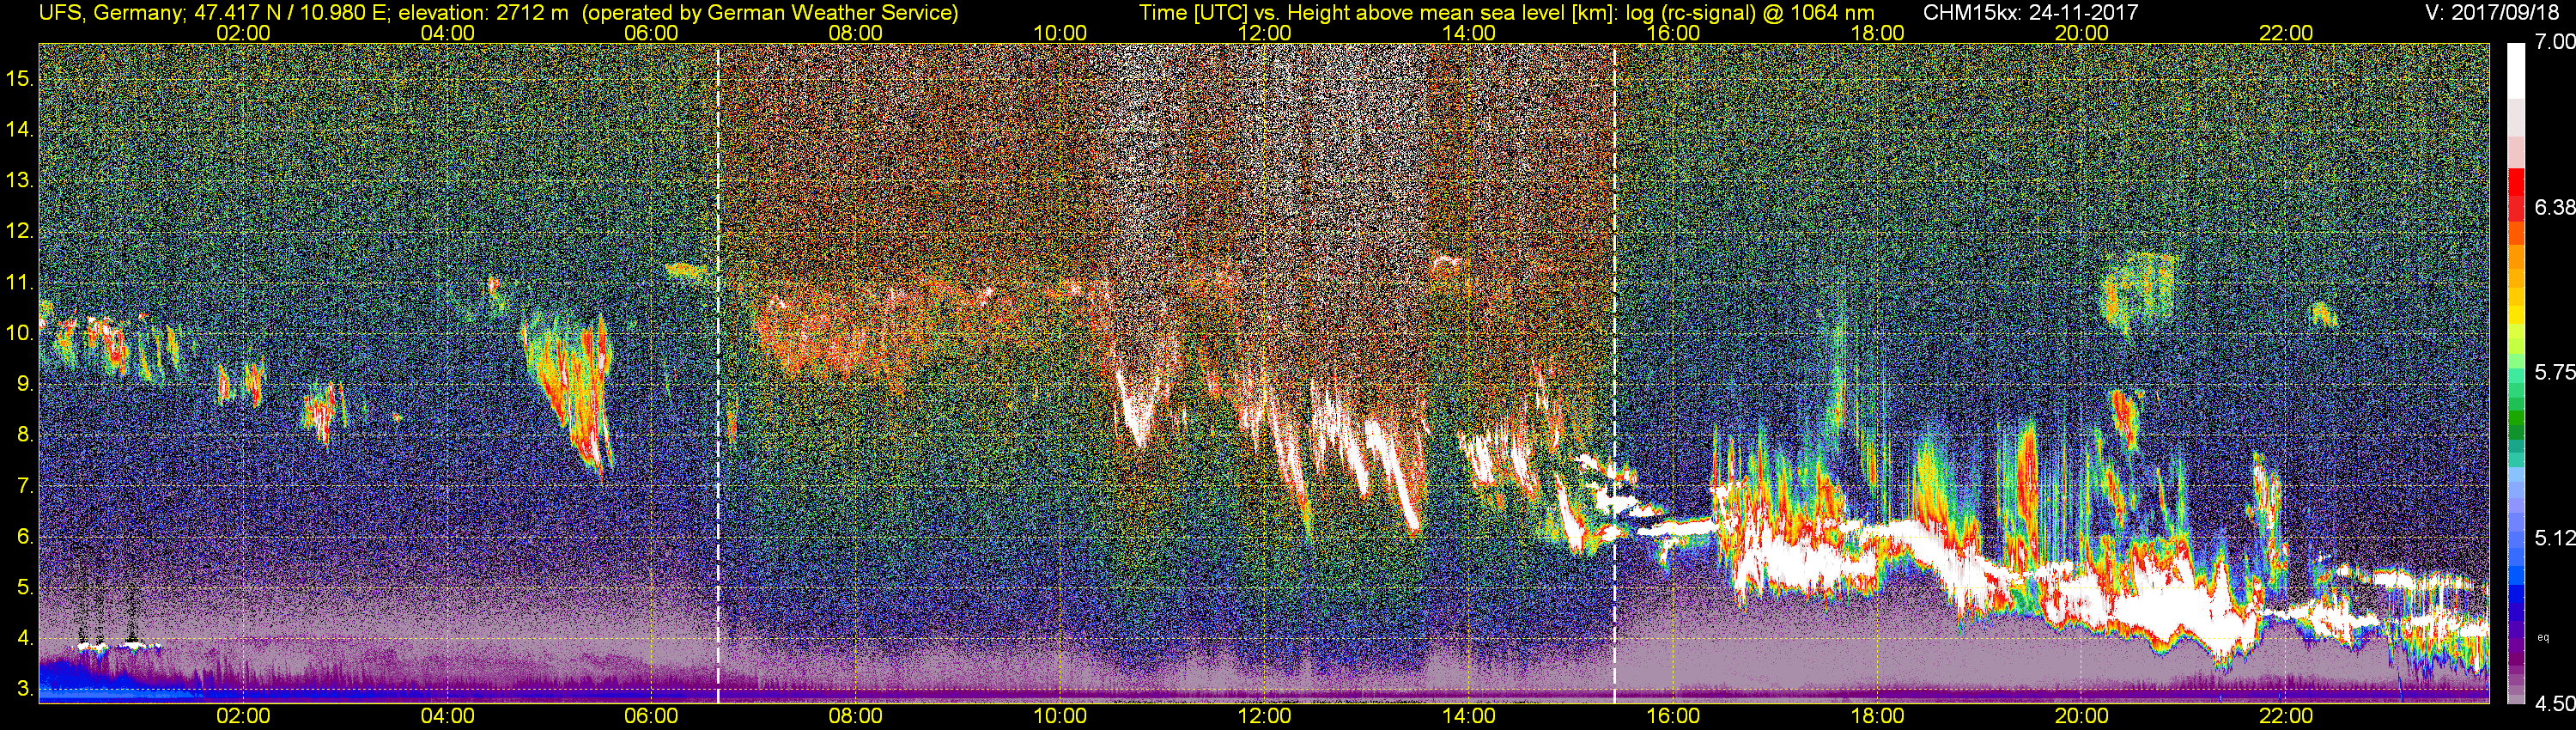Click the '06:00' label on the upper time axis
Viewport: 2576px width, 730px height.
pos(651,33)
